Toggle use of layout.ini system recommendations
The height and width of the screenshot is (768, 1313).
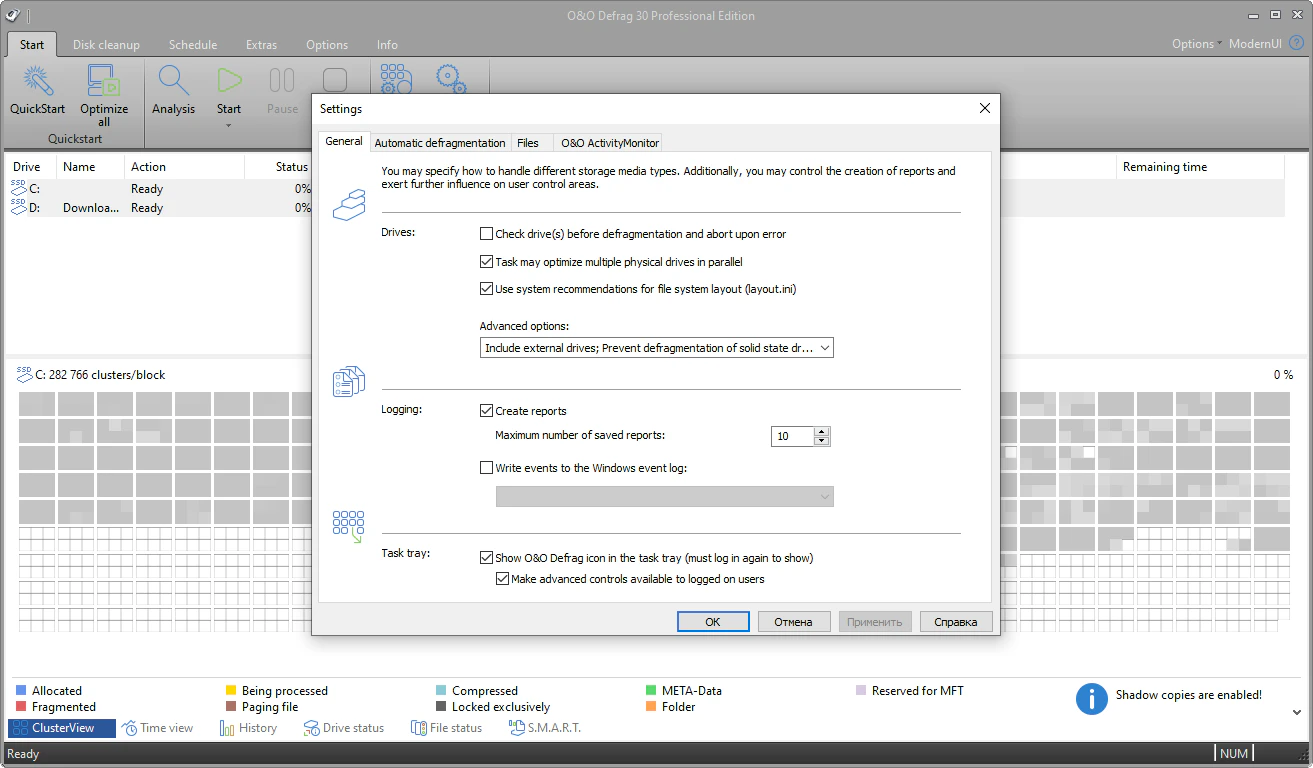coord(487,289)
